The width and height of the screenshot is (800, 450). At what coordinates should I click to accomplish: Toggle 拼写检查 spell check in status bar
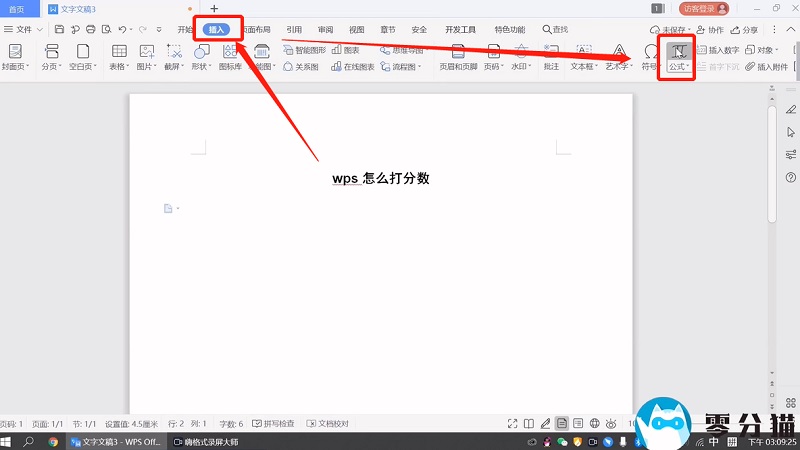point(273,424)
